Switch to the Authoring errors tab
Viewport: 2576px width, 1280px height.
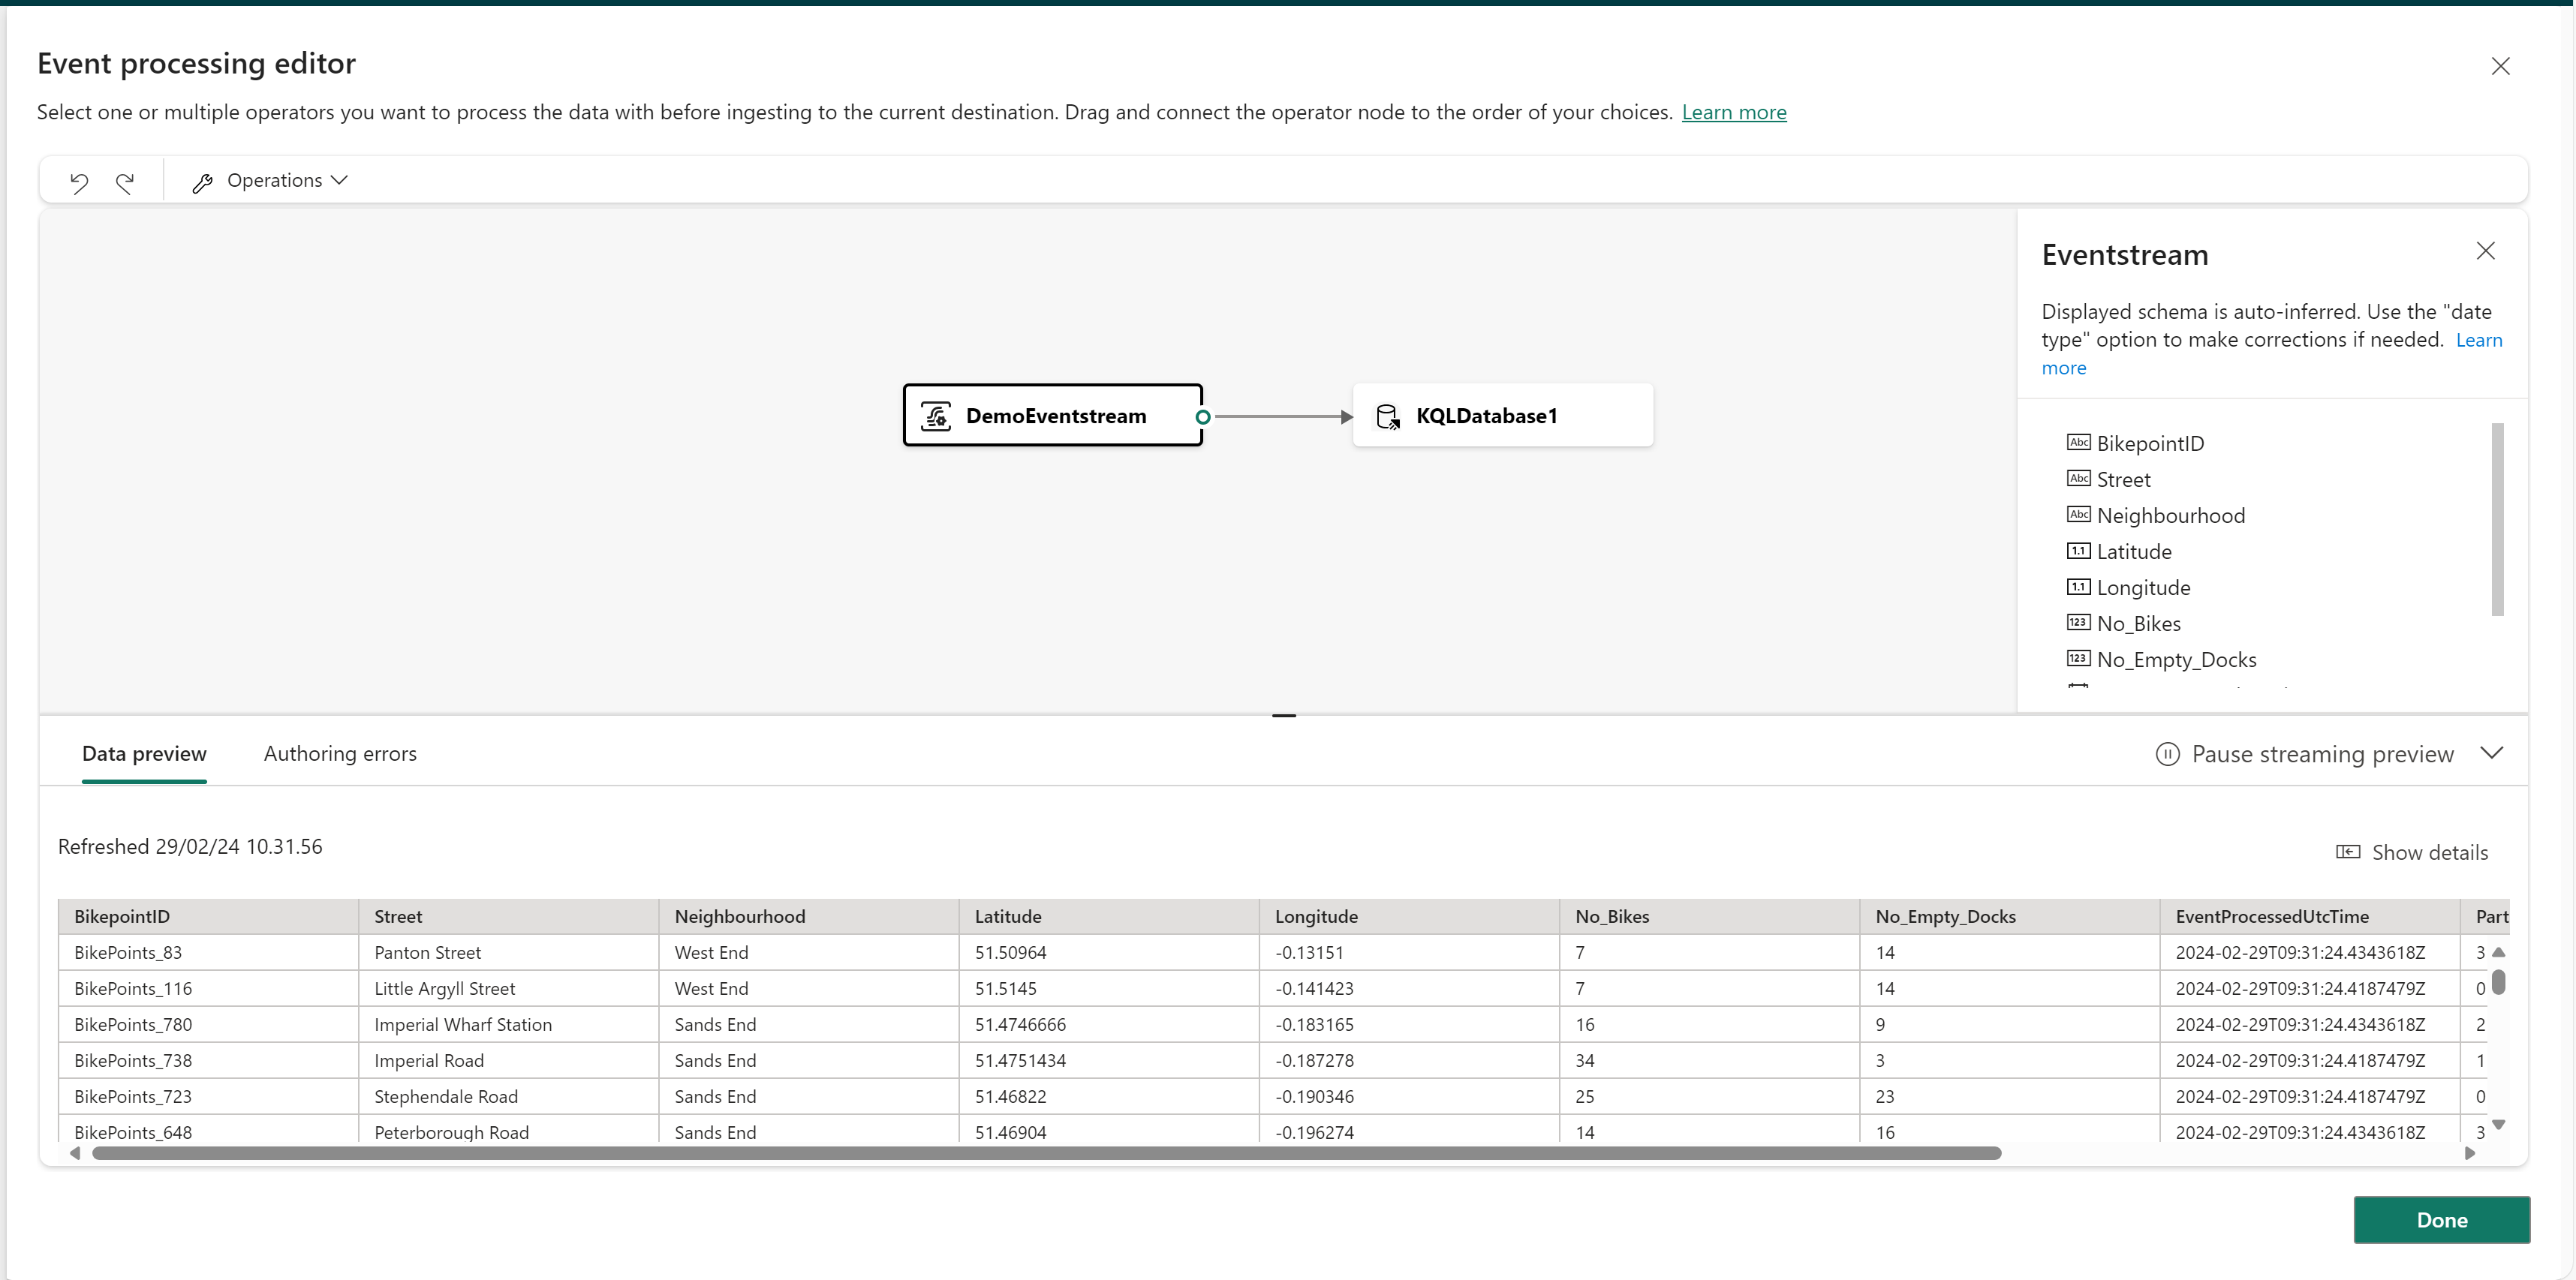(x=340, y=754)
